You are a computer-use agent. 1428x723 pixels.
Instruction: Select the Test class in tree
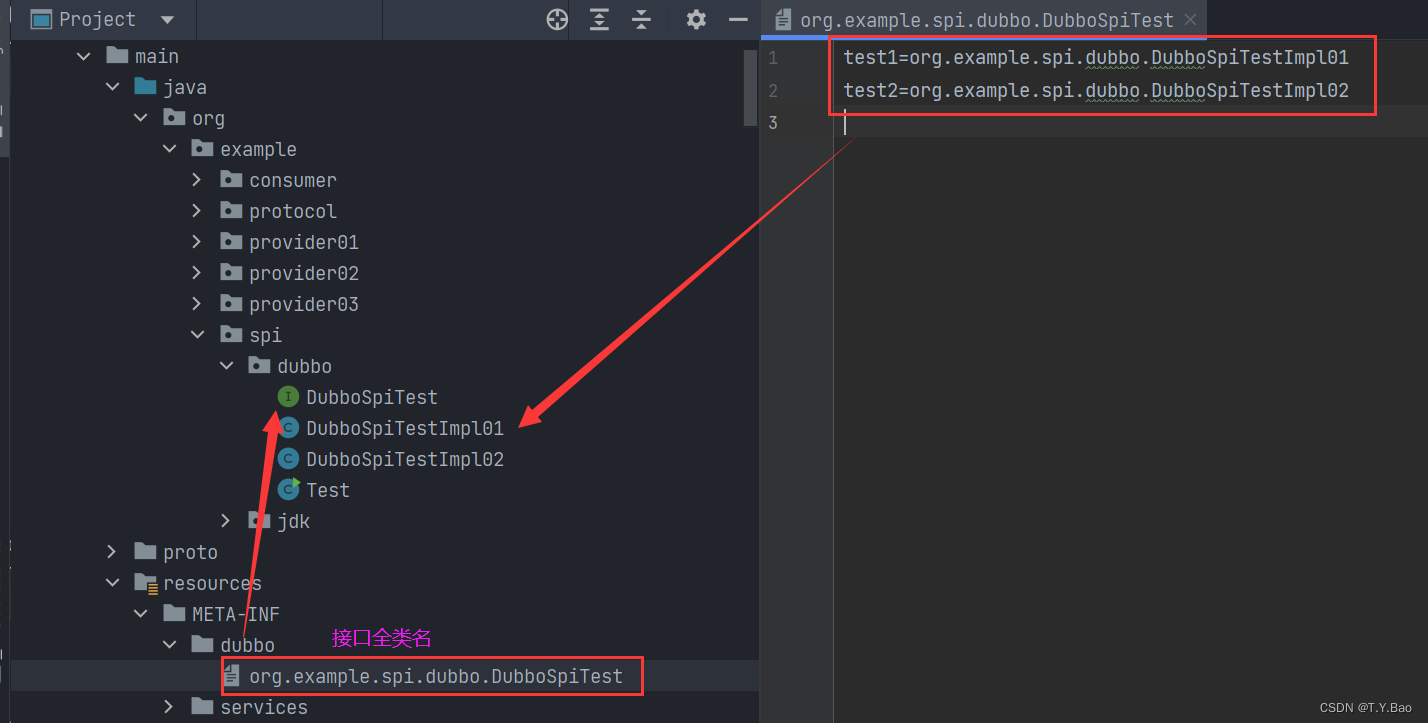pyautogui.click(x=328, y=490)
